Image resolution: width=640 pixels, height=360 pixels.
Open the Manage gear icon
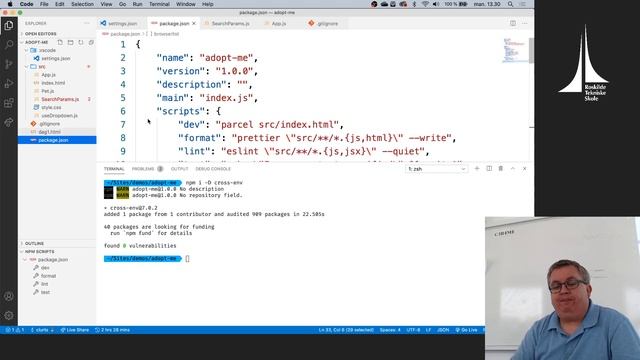(9, 316)
